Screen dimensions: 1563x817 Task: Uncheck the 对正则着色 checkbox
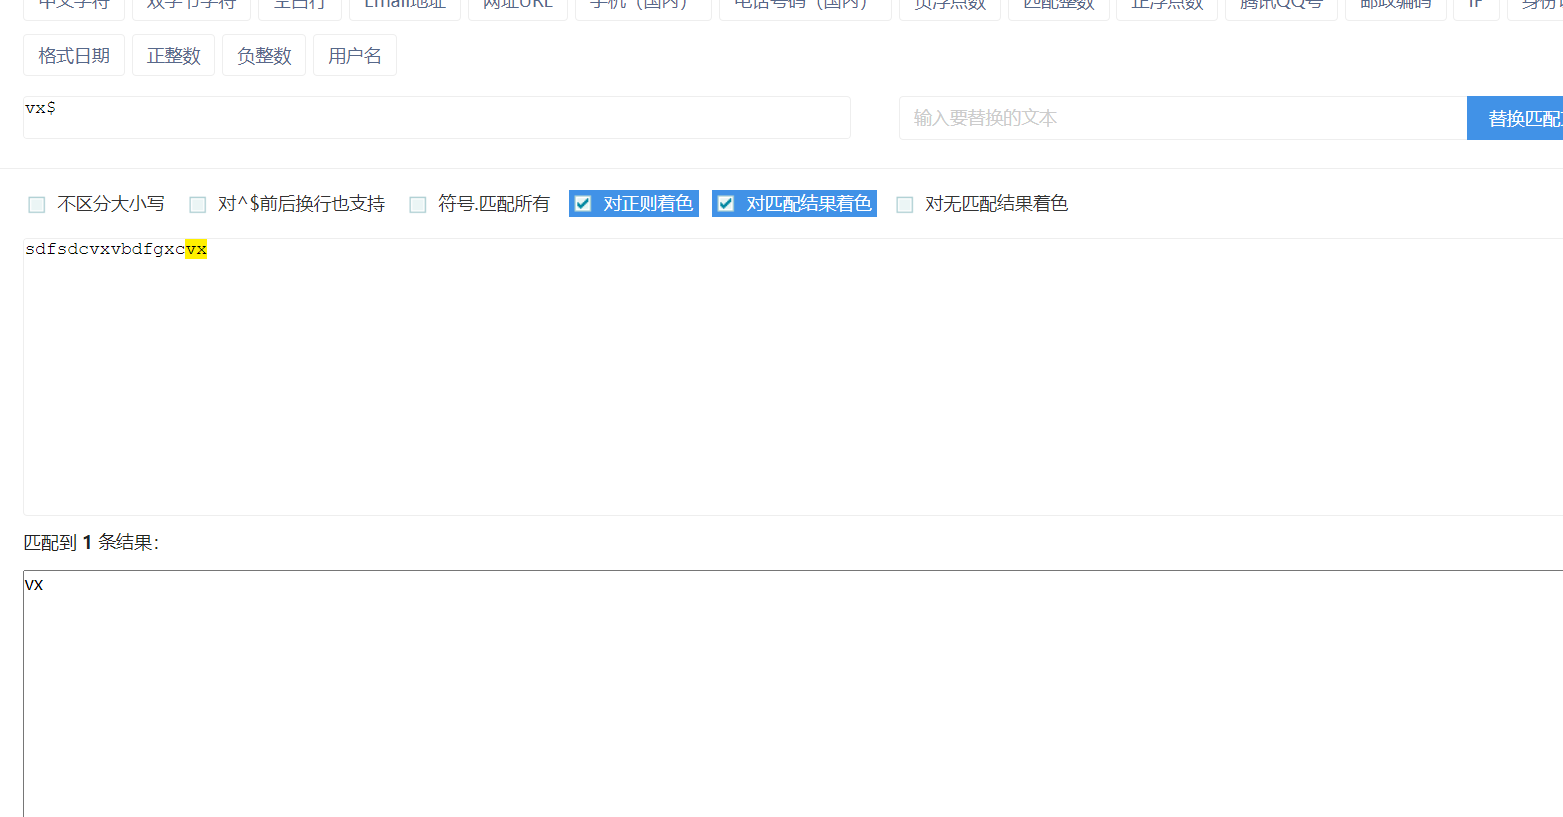583,204
